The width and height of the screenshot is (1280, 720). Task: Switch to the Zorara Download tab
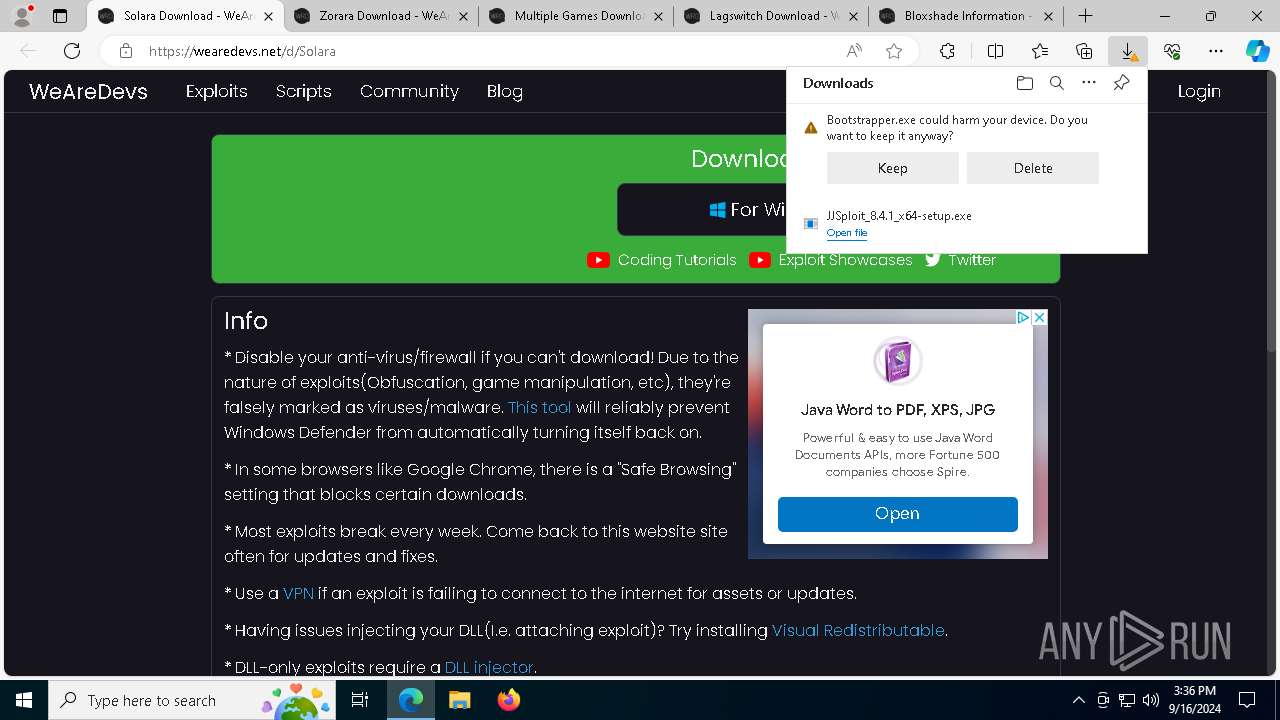381,16
